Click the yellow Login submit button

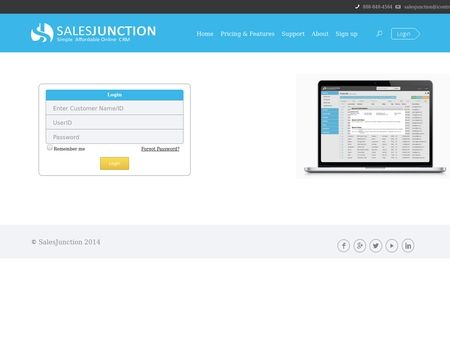(x=114, y=163)
